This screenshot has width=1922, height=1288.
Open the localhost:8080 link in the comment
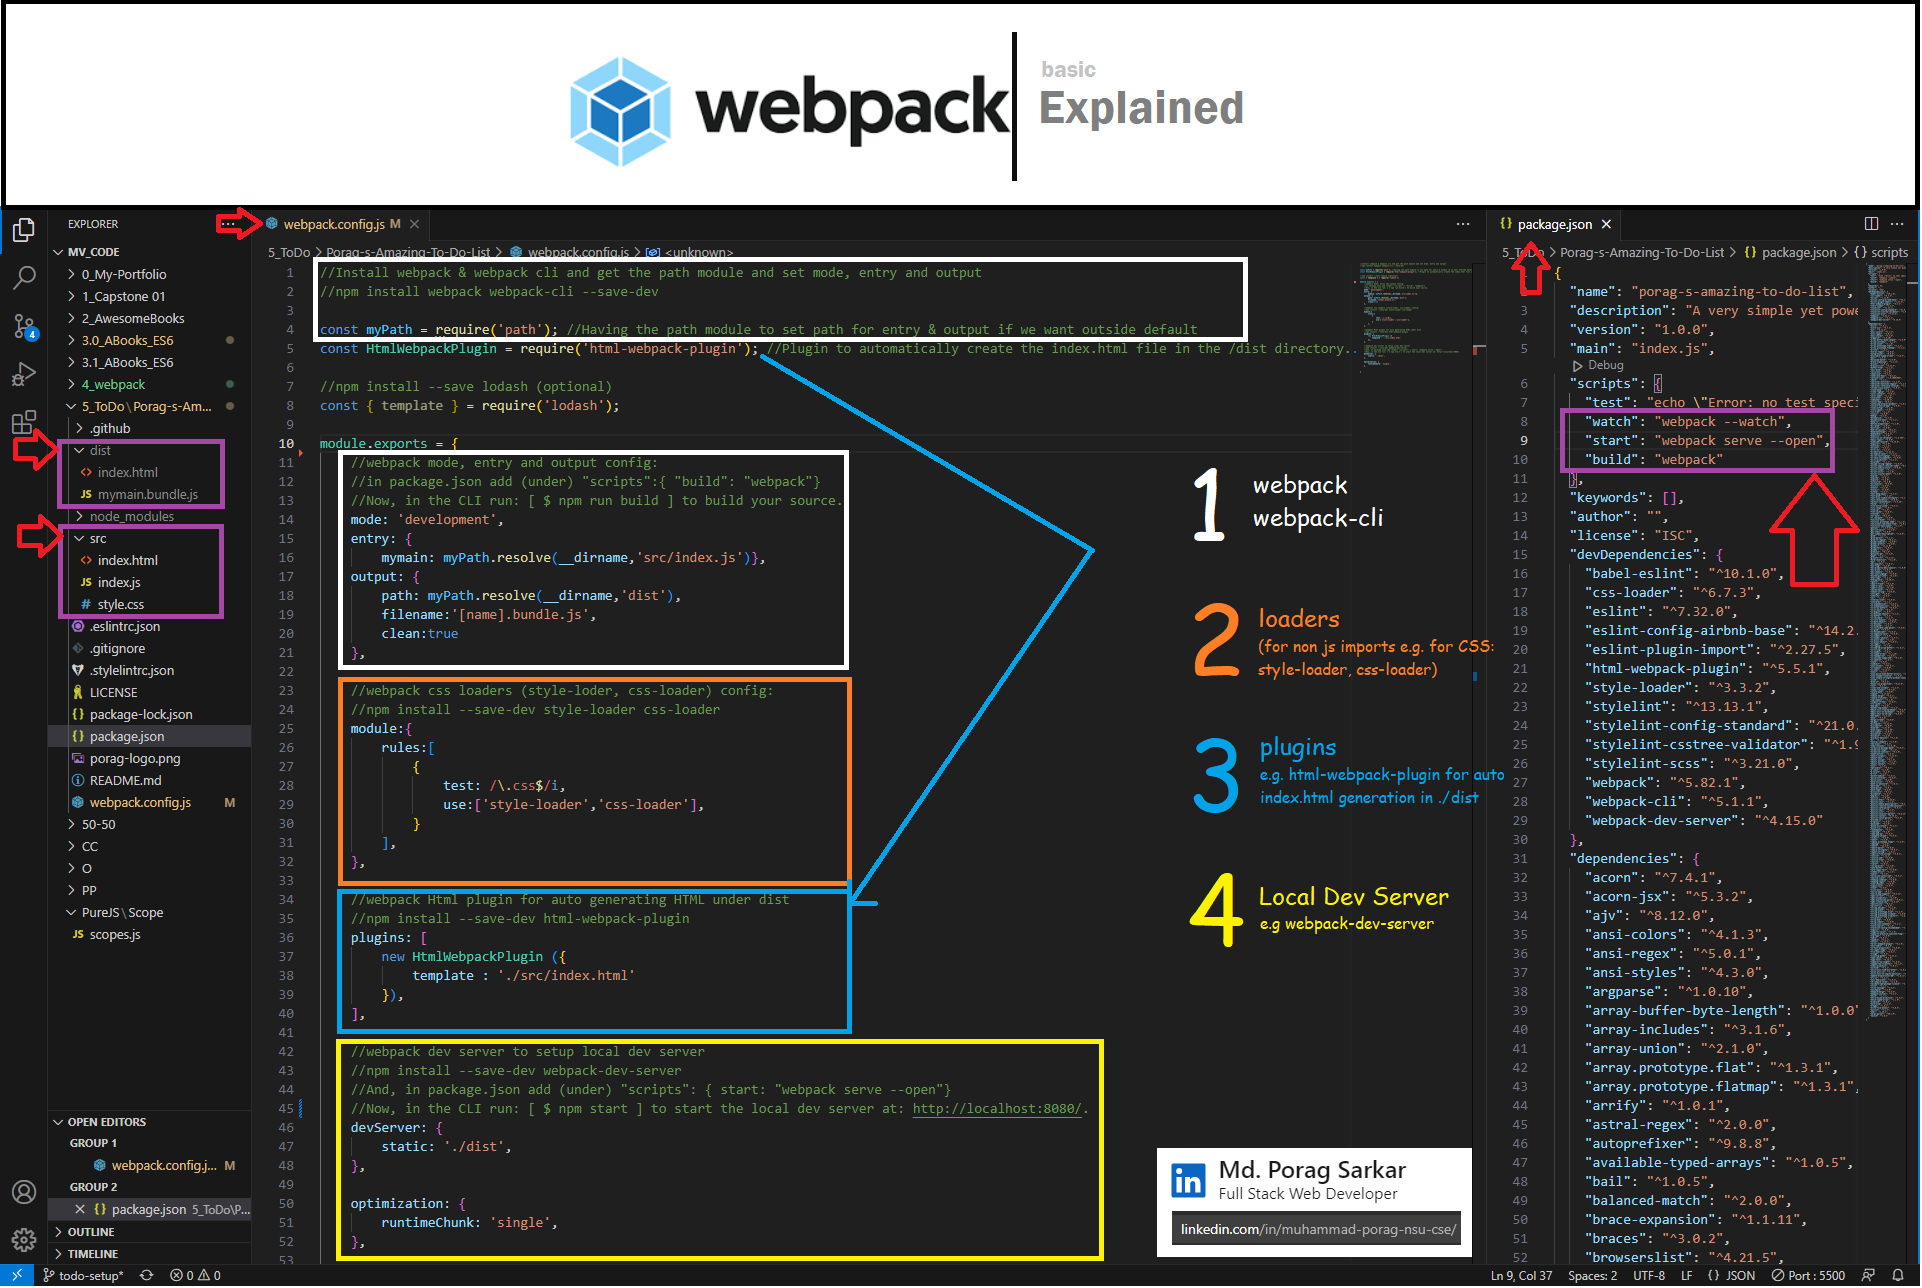996,1109
